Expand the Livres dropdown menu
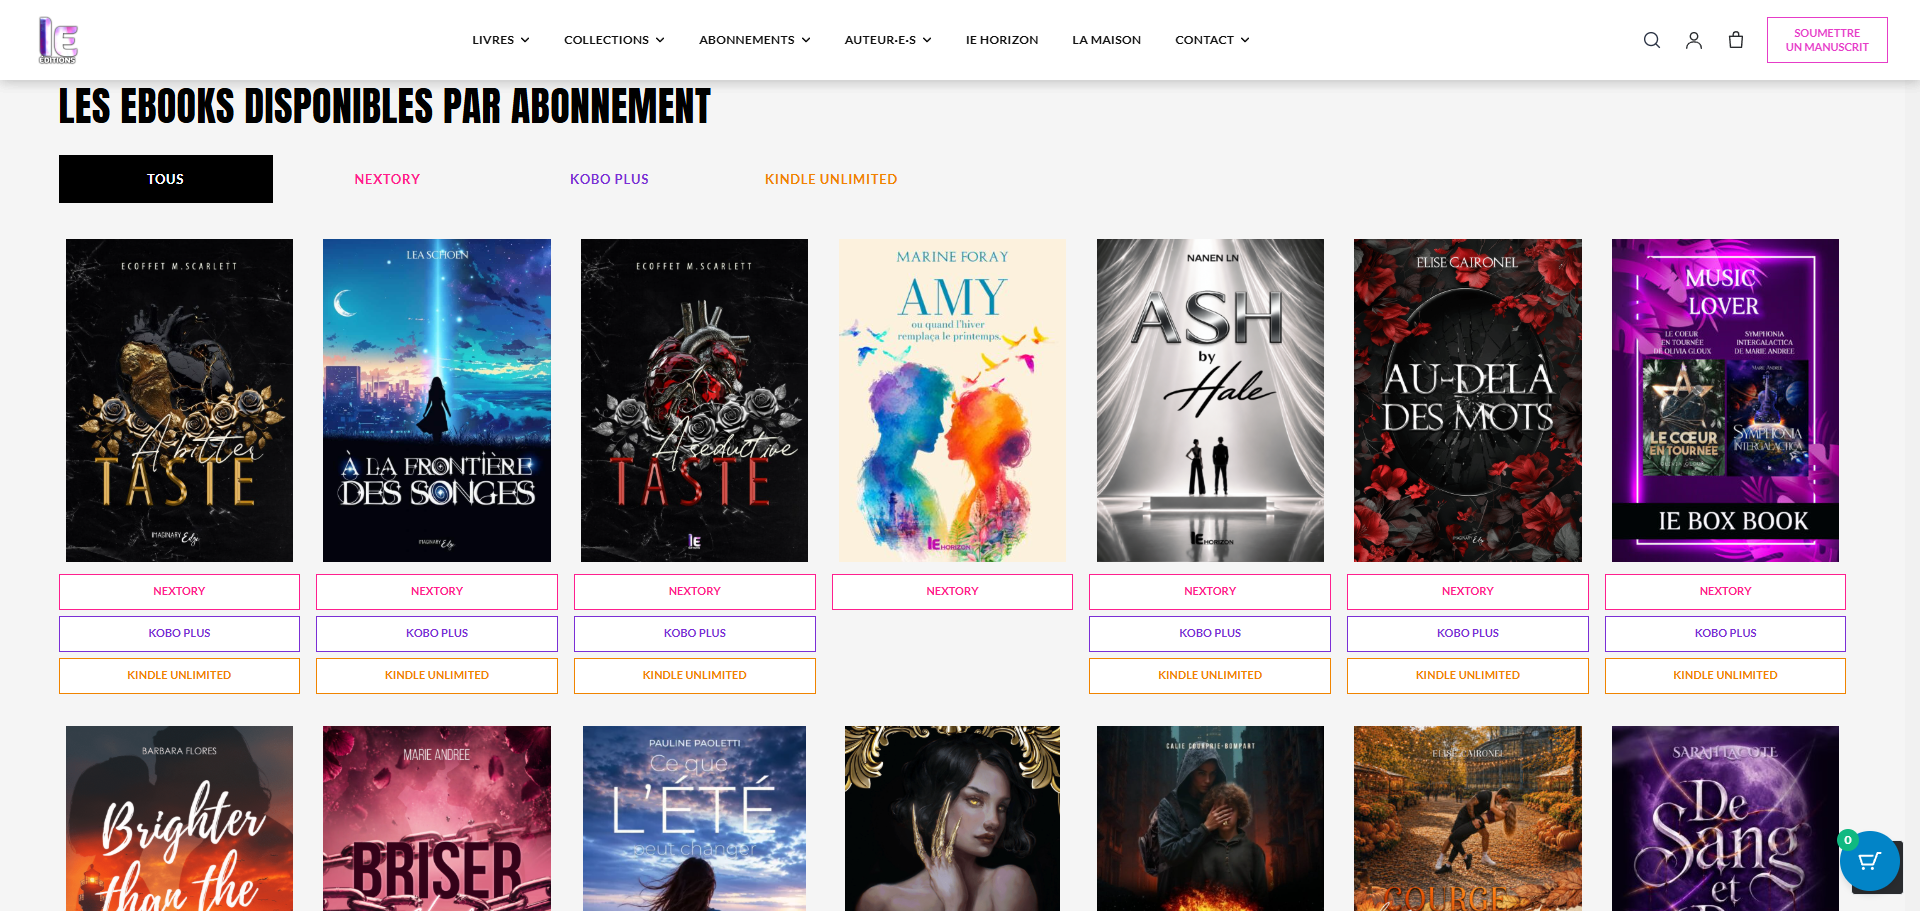Screen dimensions: 1920x911 501,40
